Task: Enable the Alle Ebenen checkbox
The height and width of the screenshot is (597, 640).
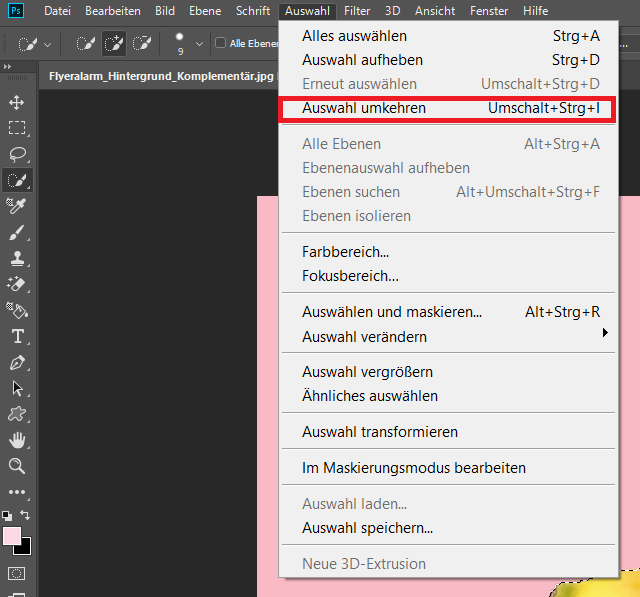Action: [x=221, y=43]
